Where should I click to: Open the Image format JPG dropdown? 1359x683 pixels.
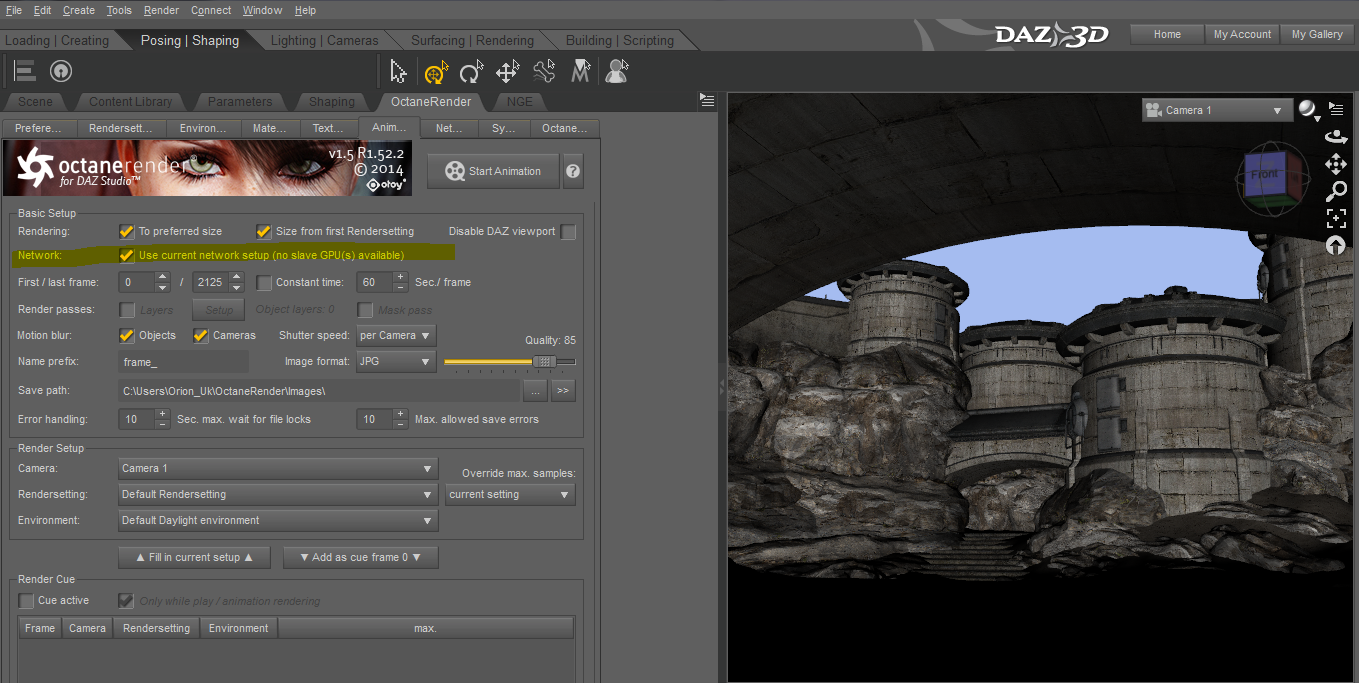(x=396, y=362)
